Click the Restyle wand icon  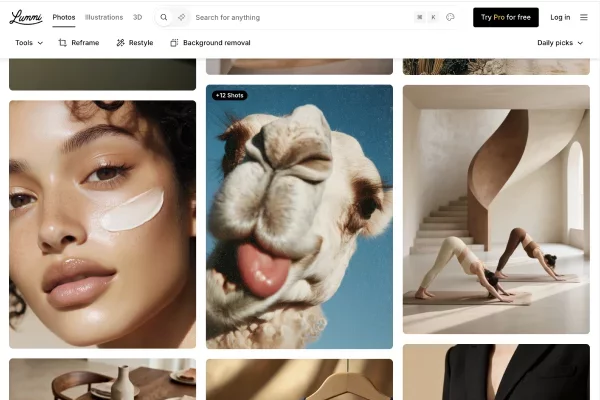(121, 43)
